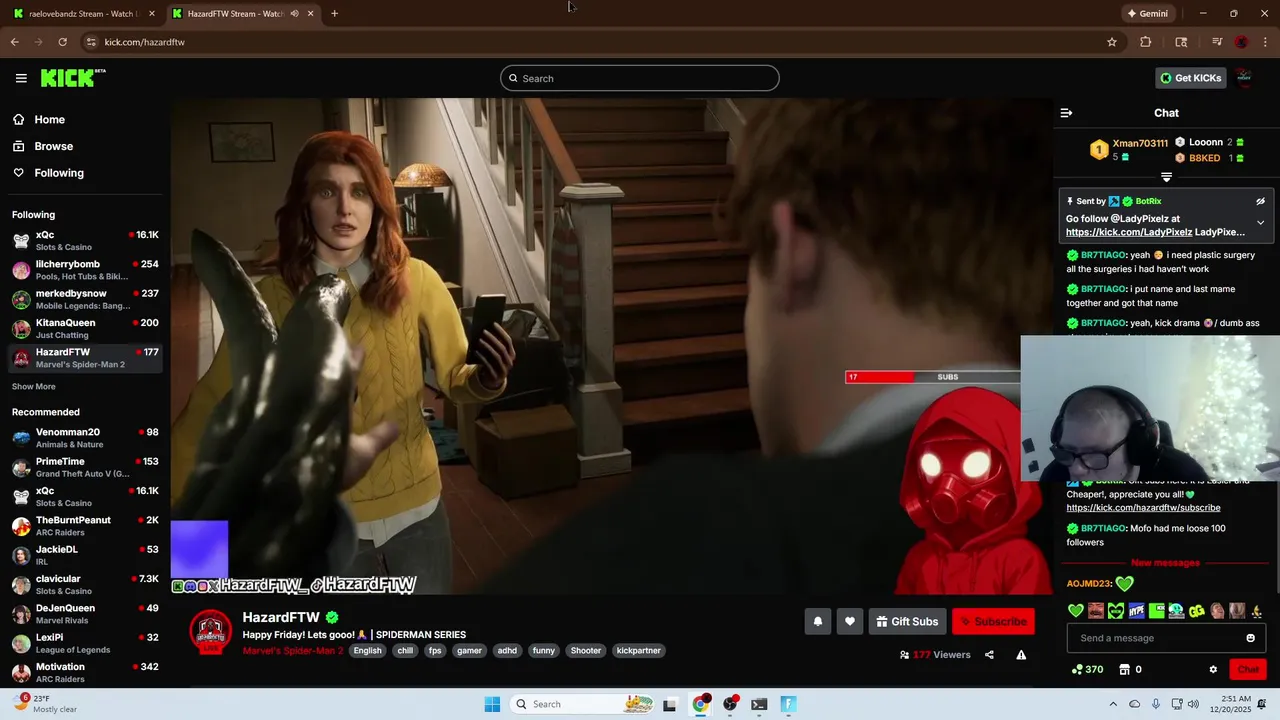Insert banana emote from quick bar
Screen dimensions: 1280x720
pos(1257,611)
